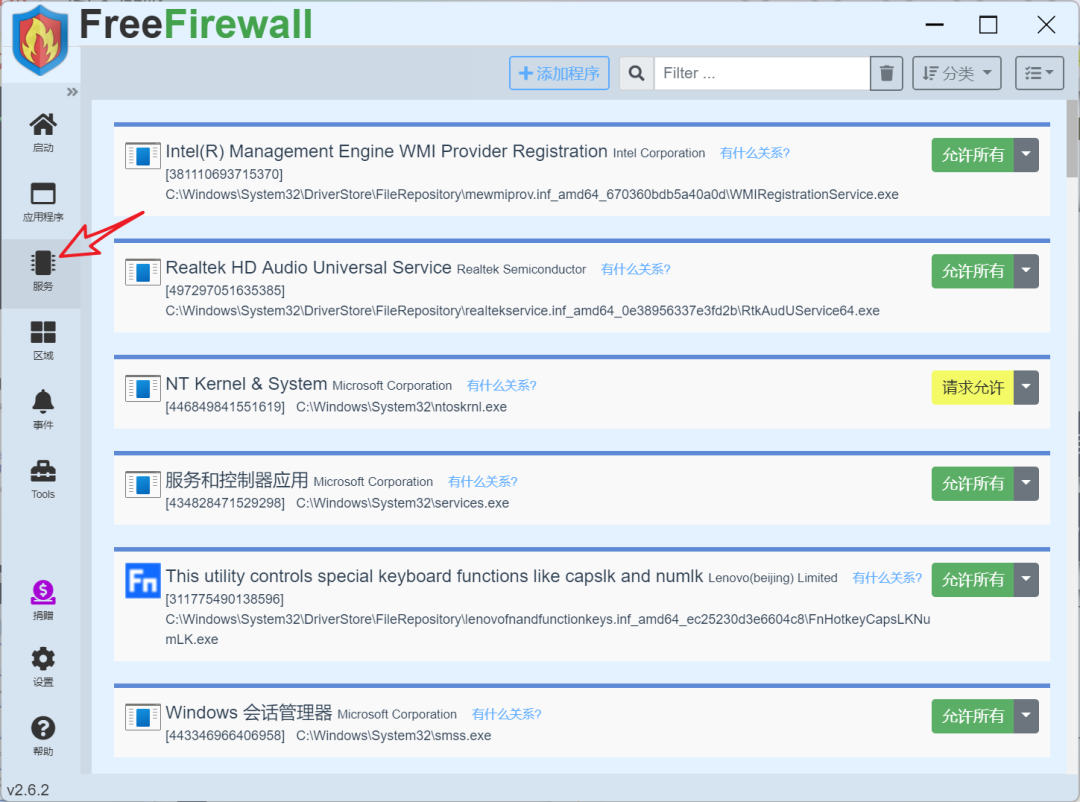The height and width of the screenshot is (802, 1080).
Task: Click the FreeFirewall shield logo
Action: tap(40, 39)
